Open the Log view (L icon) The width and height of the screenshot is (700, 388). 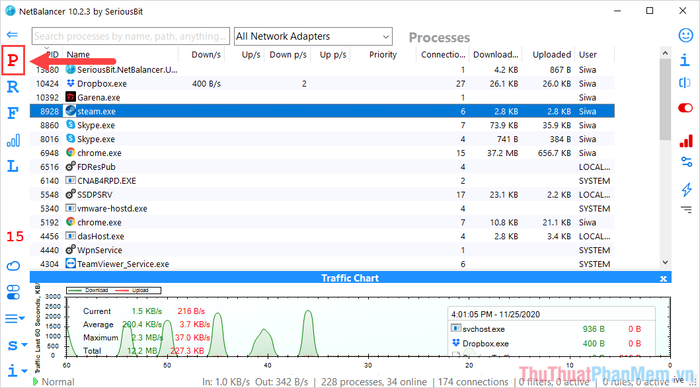(x=12, y=167)
